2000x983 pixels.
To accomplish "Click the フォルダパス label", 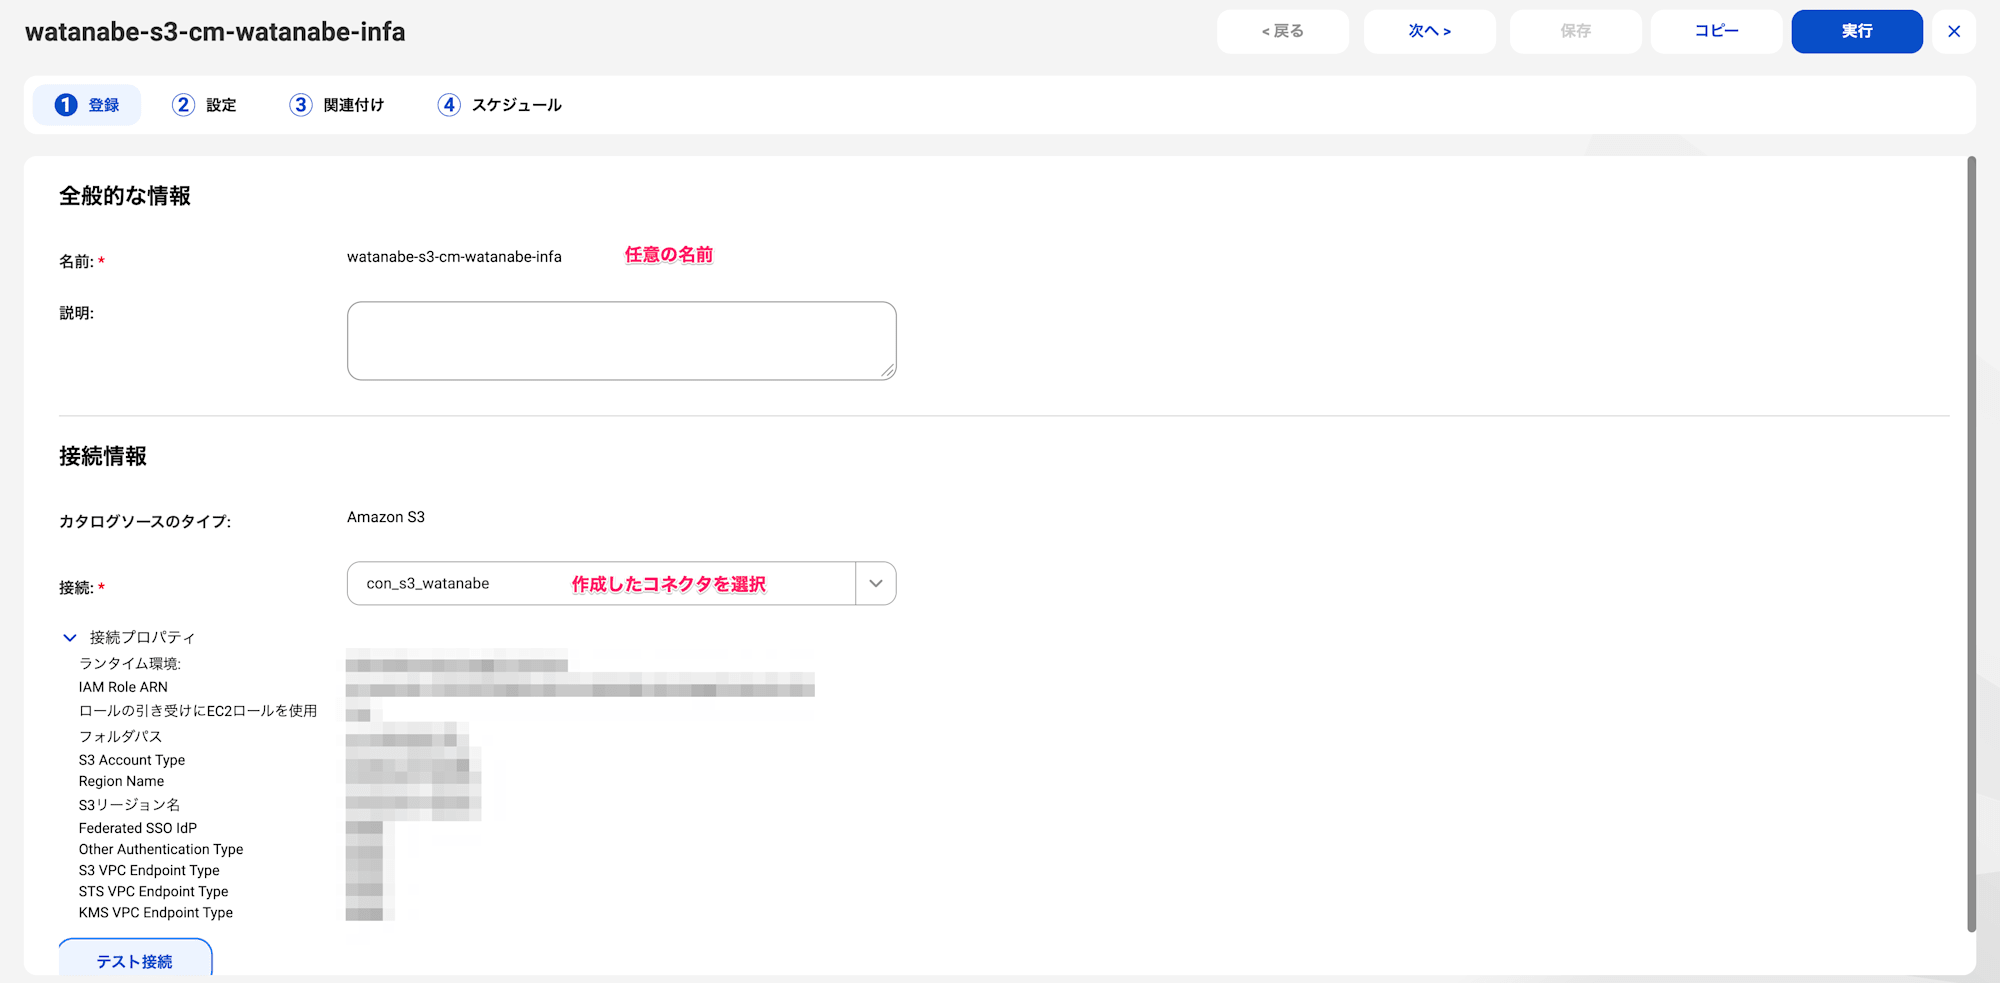I will click(120, 736).
